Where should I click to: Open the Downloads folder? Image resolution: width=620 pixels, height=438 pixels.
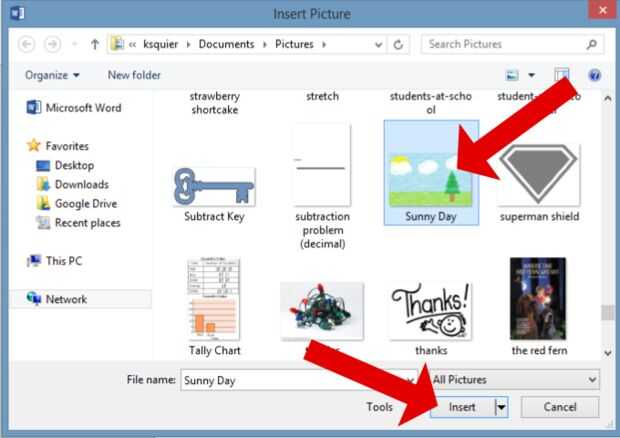point(72,184)
